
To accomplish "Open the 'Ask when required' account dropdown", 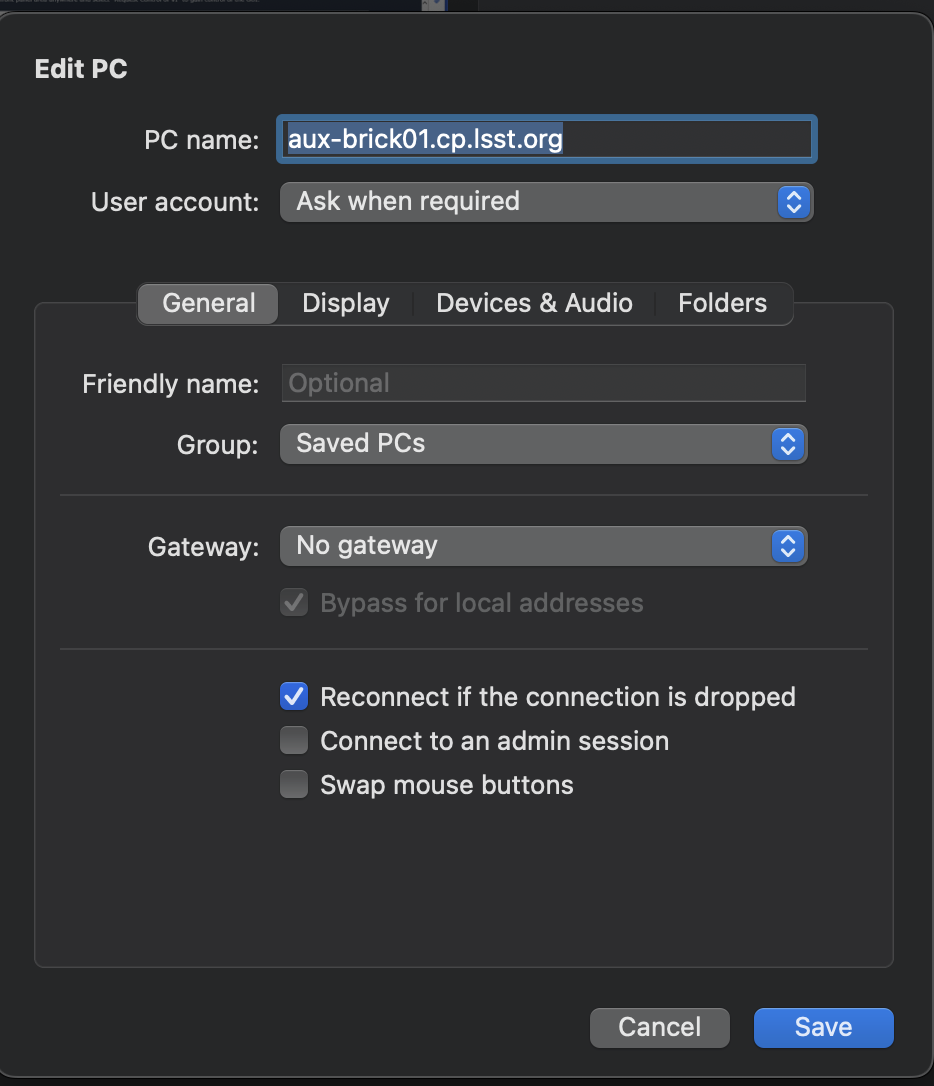I will coord(530,202).
